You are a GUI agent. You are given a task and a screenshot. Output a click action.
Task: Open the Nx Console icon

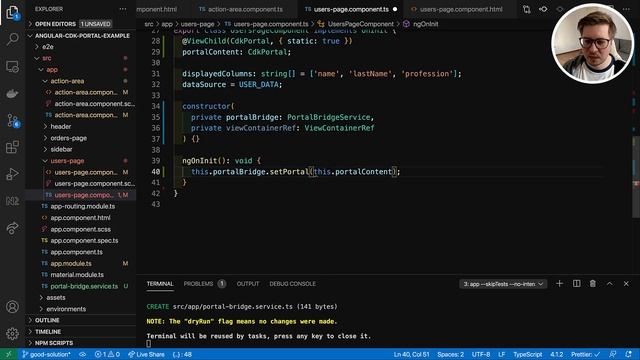coord(12,201)
